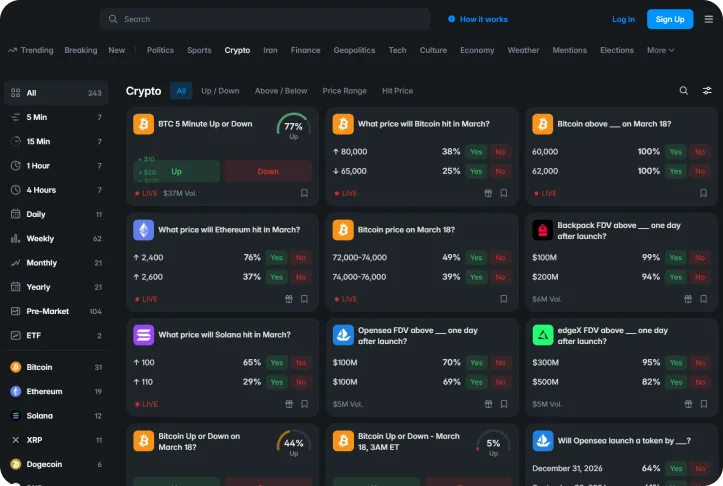The image size is (723, 486).
Task: Click 5% Up gauge on Bitcoin 3AM ET card
Action: point(493,444)
